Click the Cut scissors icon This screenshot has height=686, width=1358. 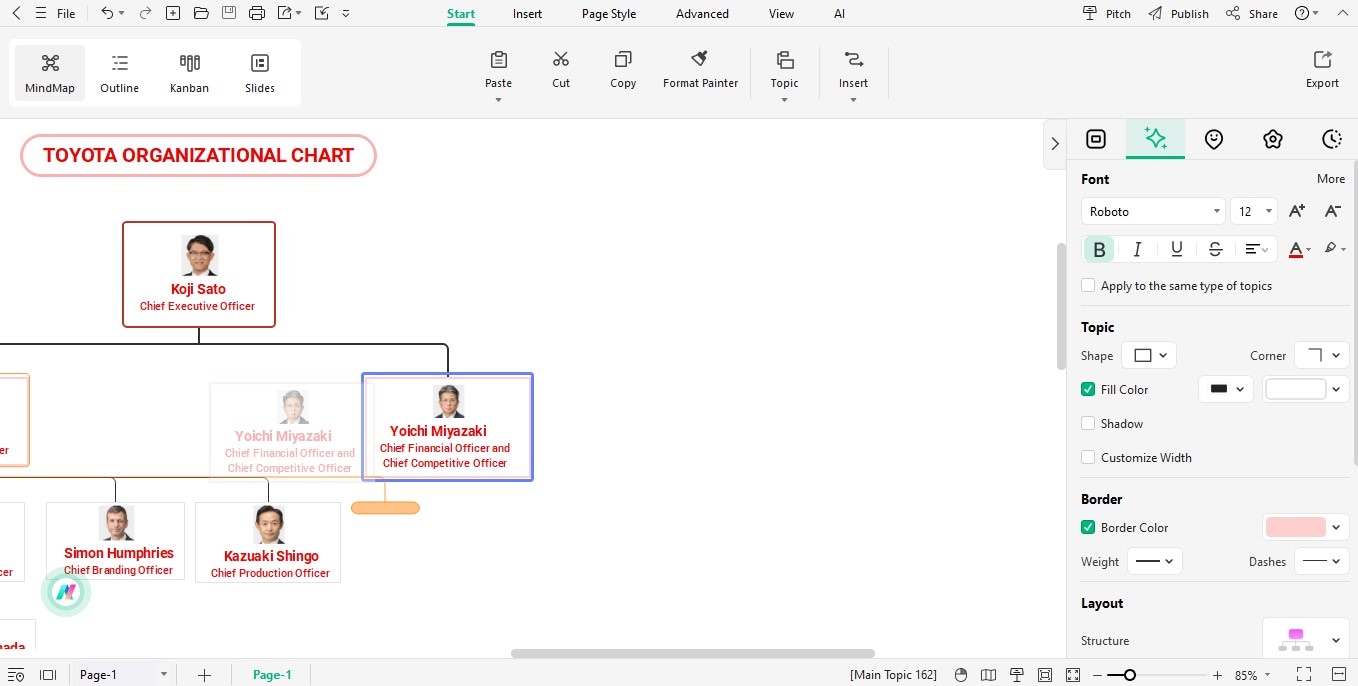point(561,60)
